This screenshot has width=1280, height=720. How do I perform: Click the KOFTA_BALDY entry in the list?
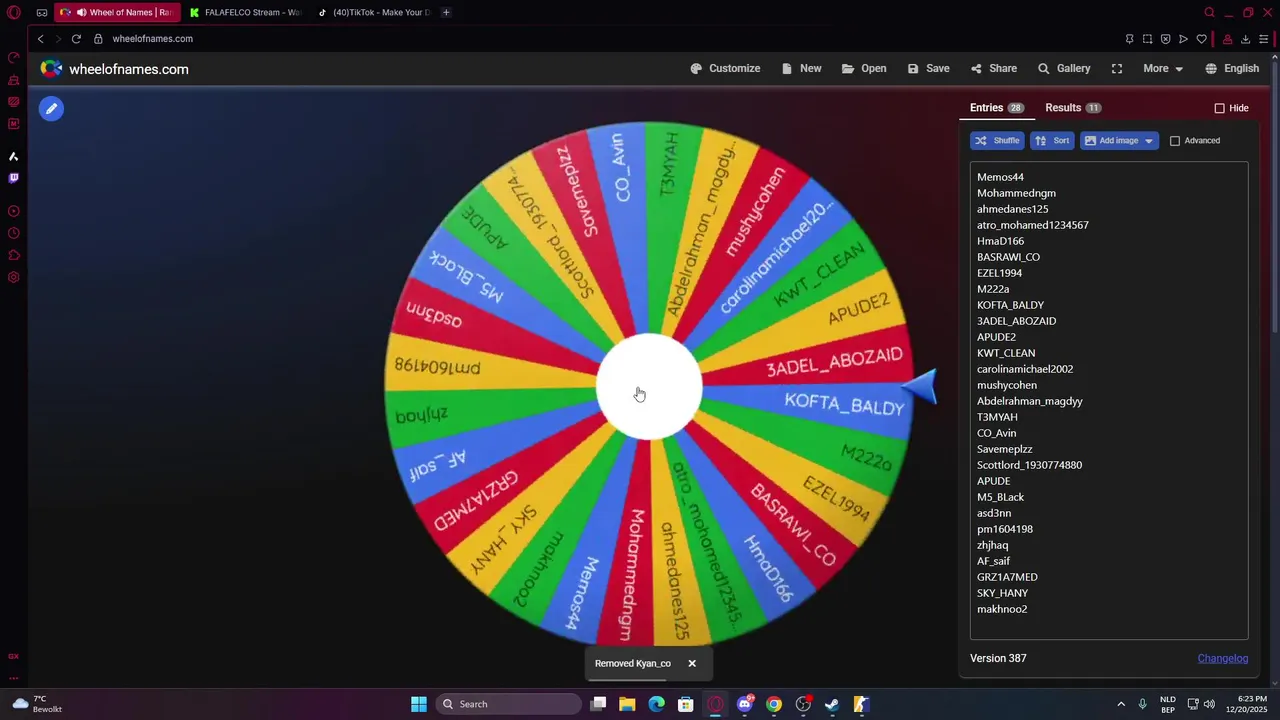(x=1010, y=305)
